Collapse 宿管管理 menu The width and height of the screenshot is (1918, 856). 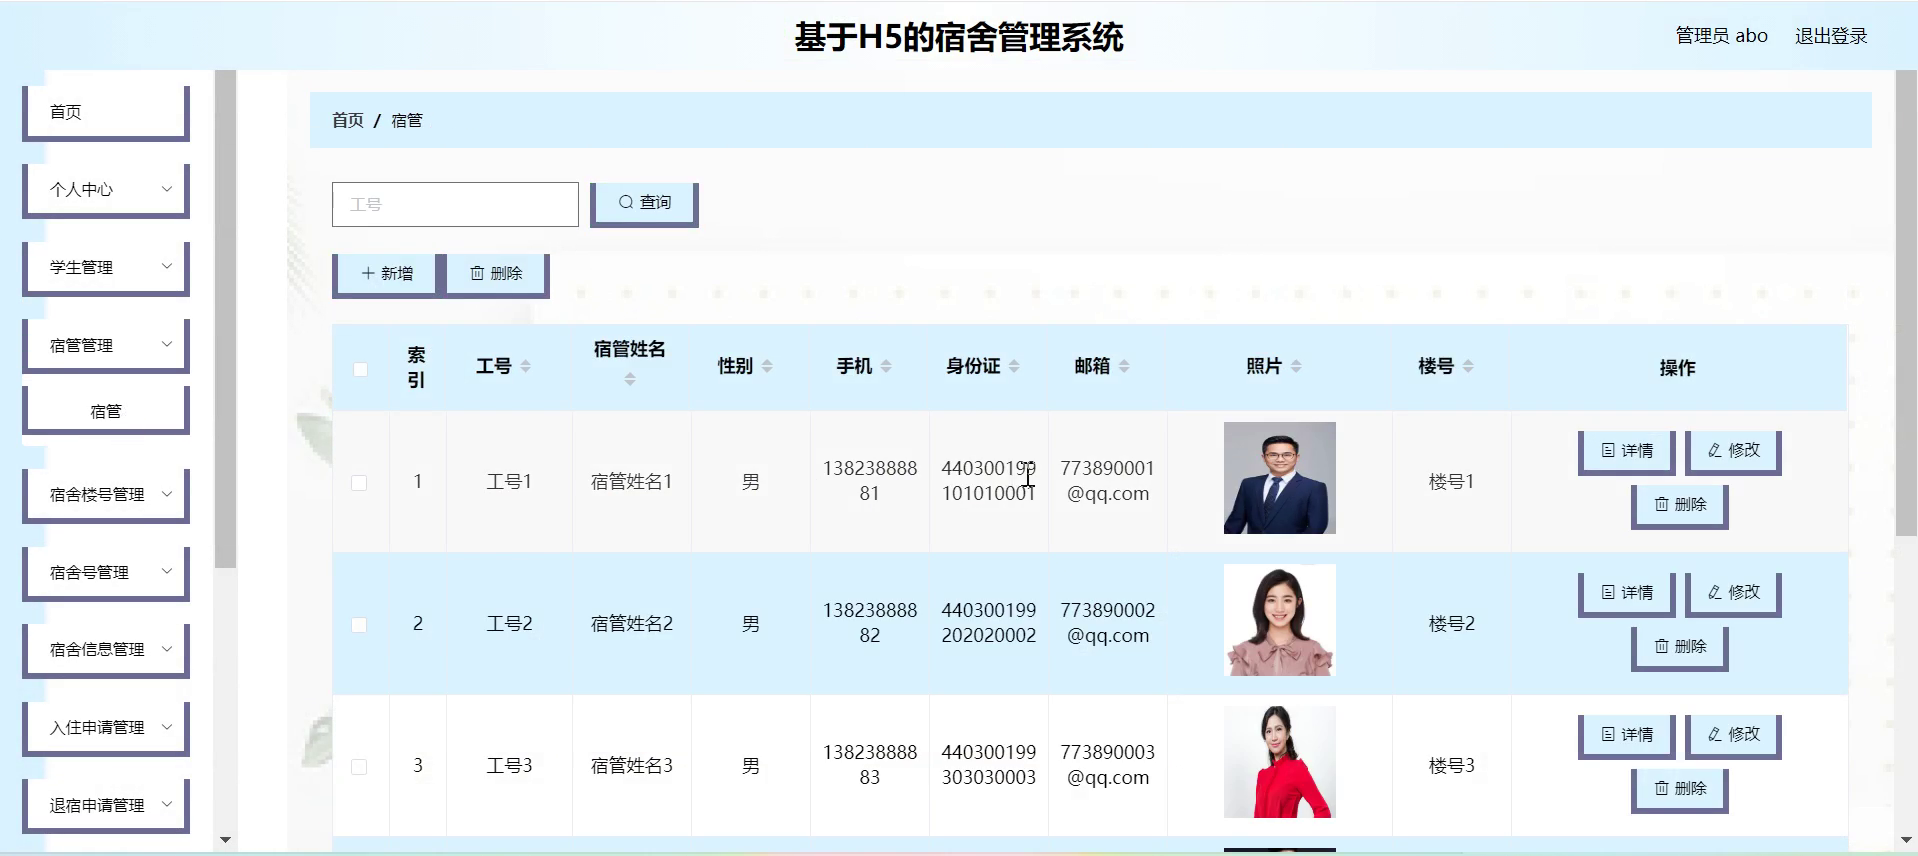106,345
